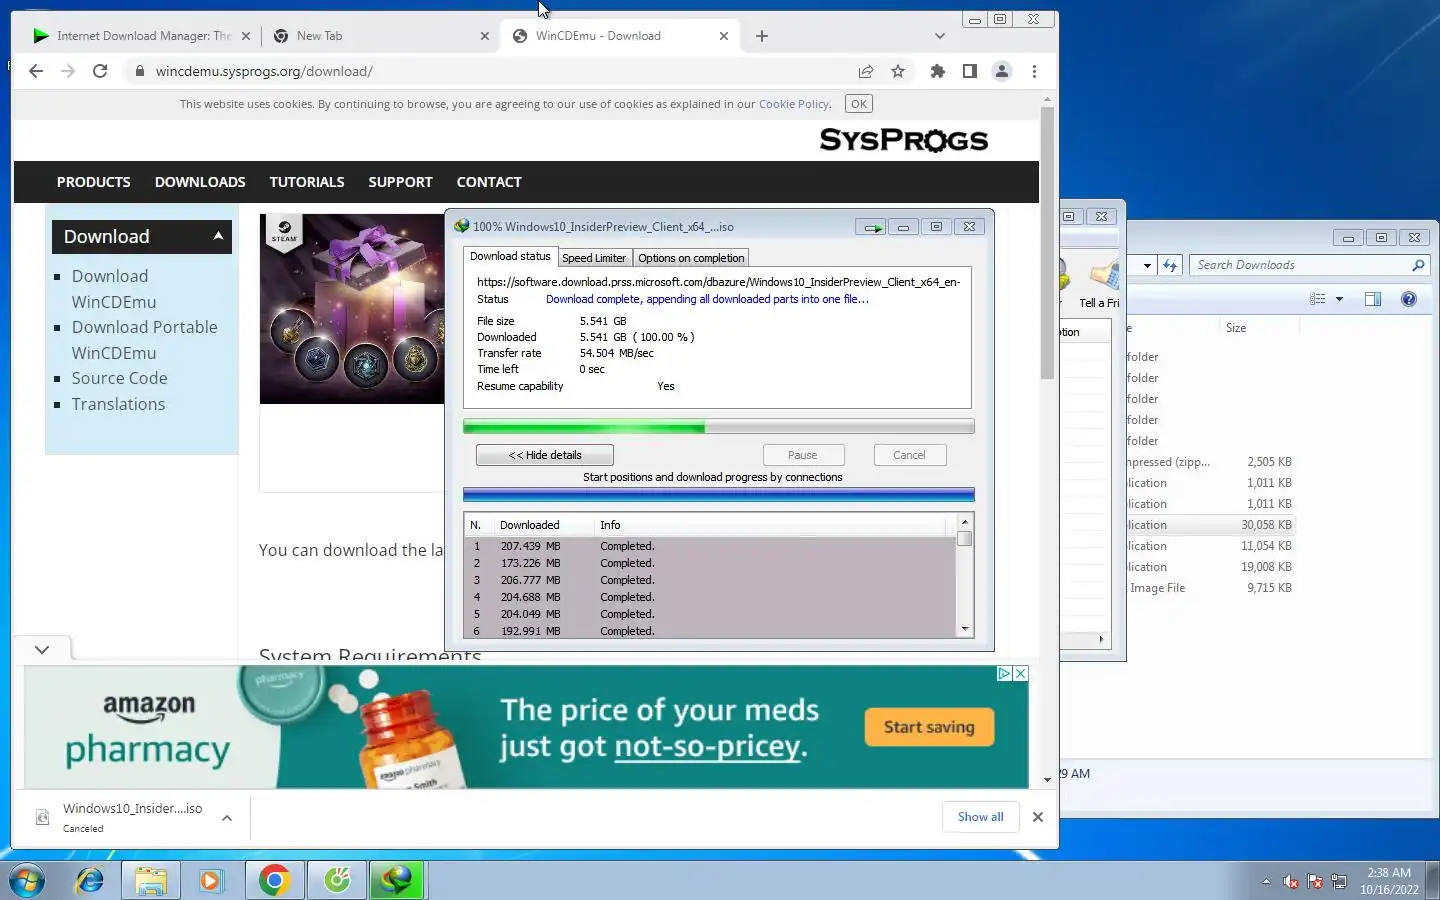Close the Internet Download Manager tab
This screenshot has height=900, width=1440.
tap(246, 36)
